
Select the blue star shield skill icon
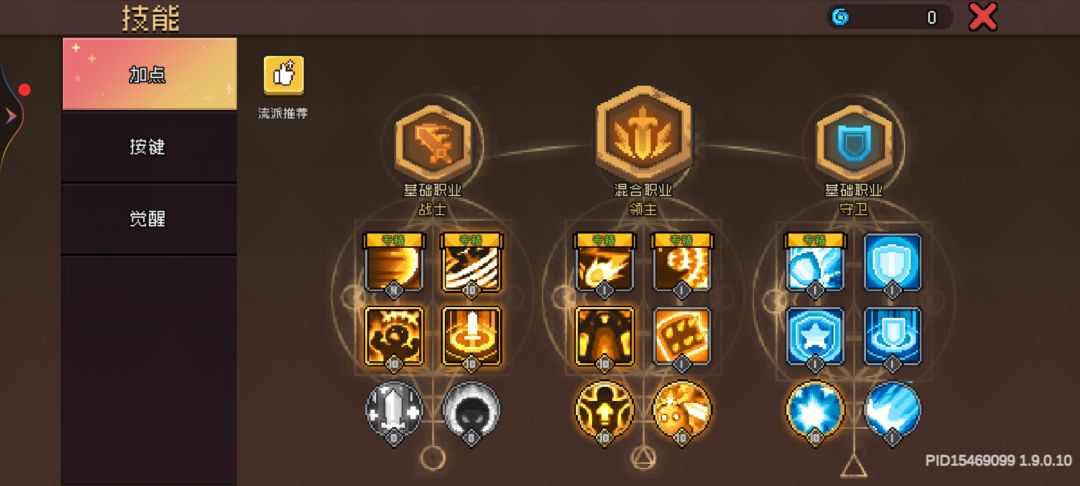[816, 336]
